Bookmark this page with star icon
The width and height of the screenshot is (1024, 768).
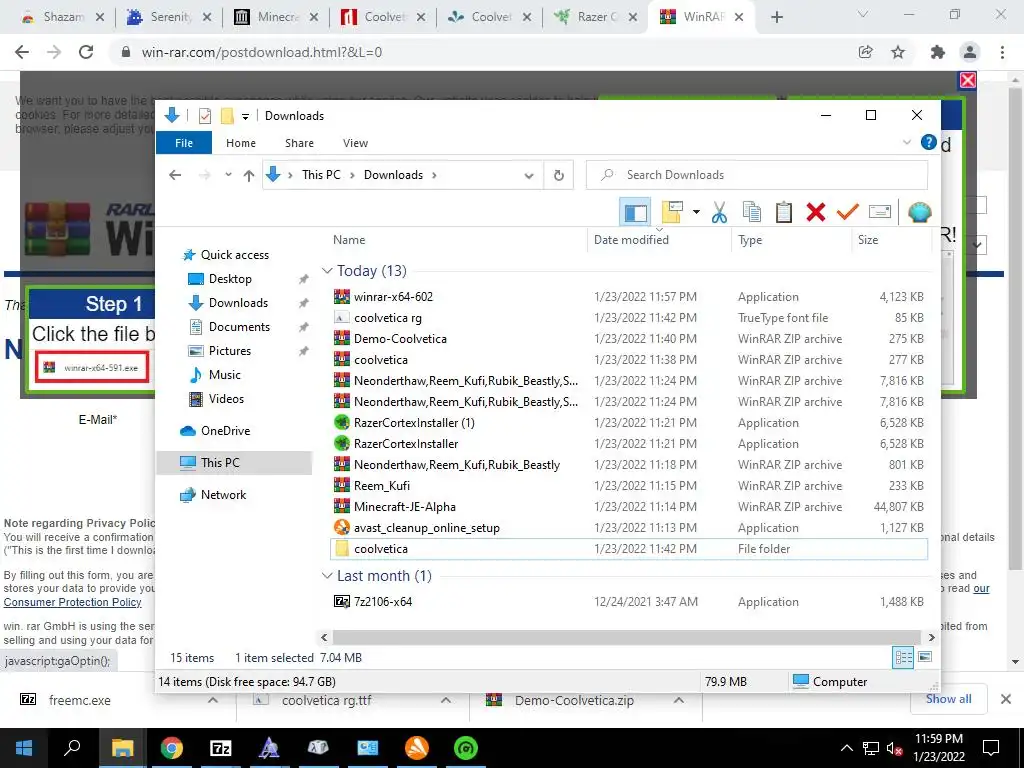point(898,52)
